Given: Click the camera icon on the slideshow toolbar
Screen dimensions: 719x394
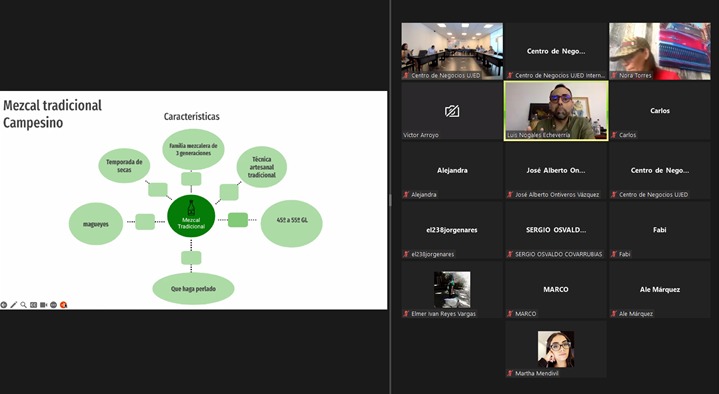Looking at the screenshot, I should click(x=44, y=305).
